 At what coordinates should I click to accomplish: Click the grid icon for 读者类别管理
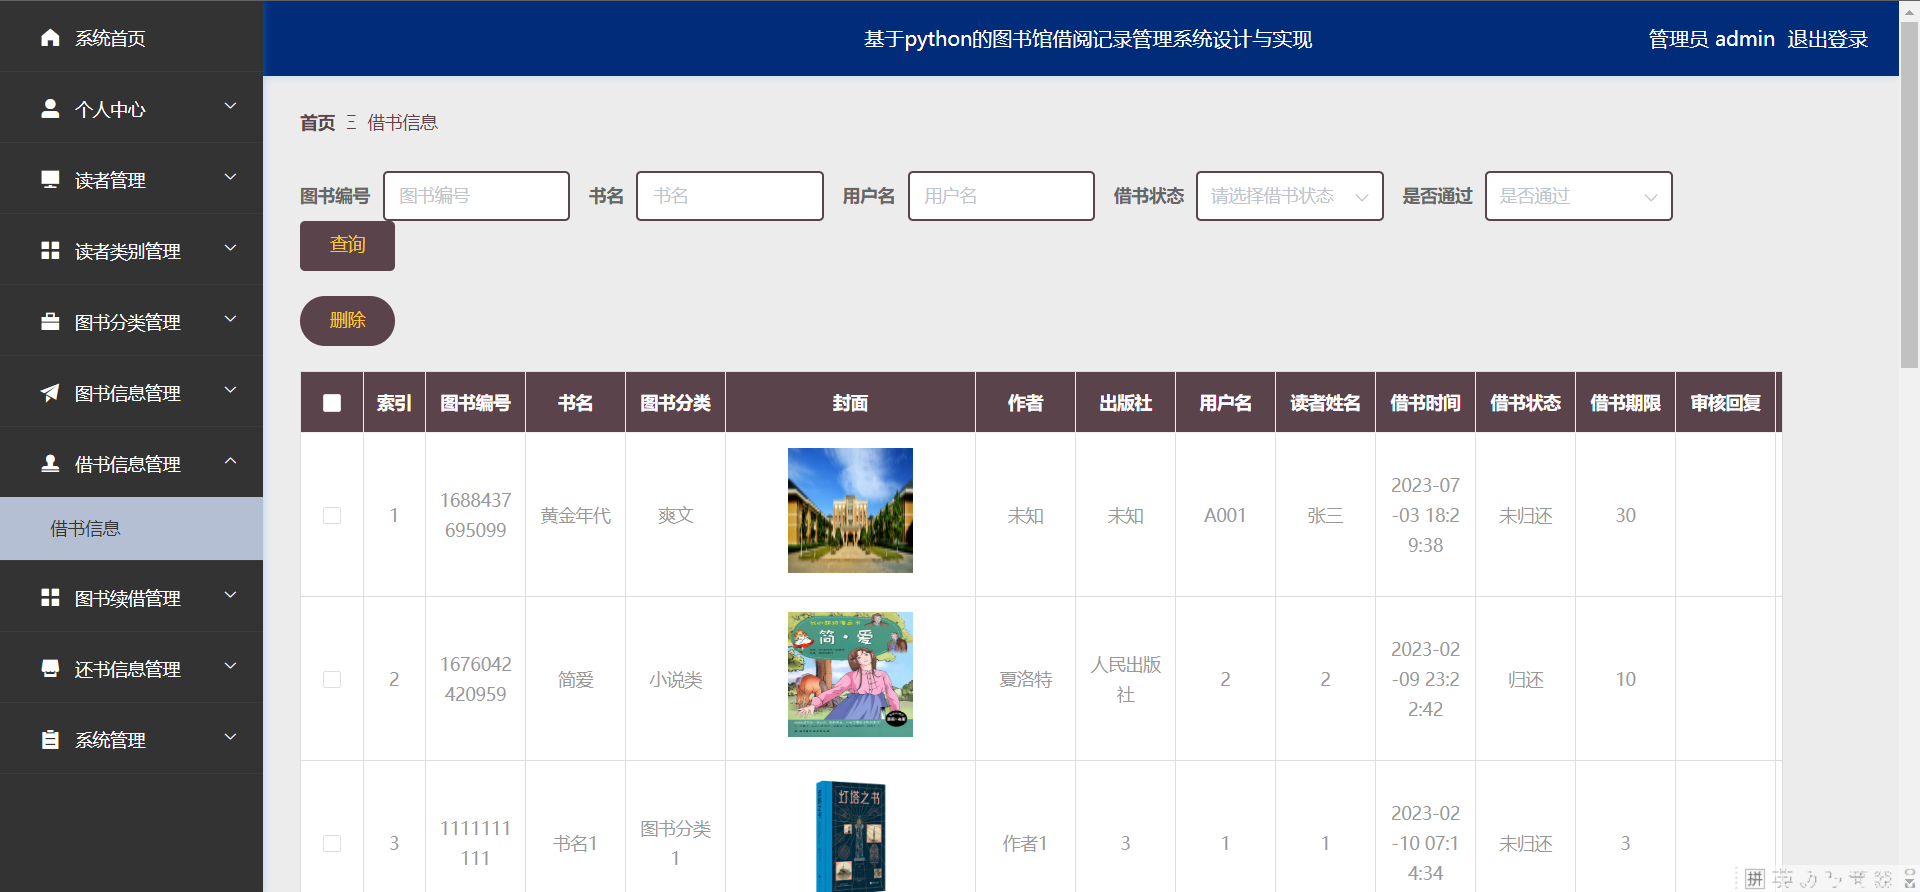(x=50, y=250)
